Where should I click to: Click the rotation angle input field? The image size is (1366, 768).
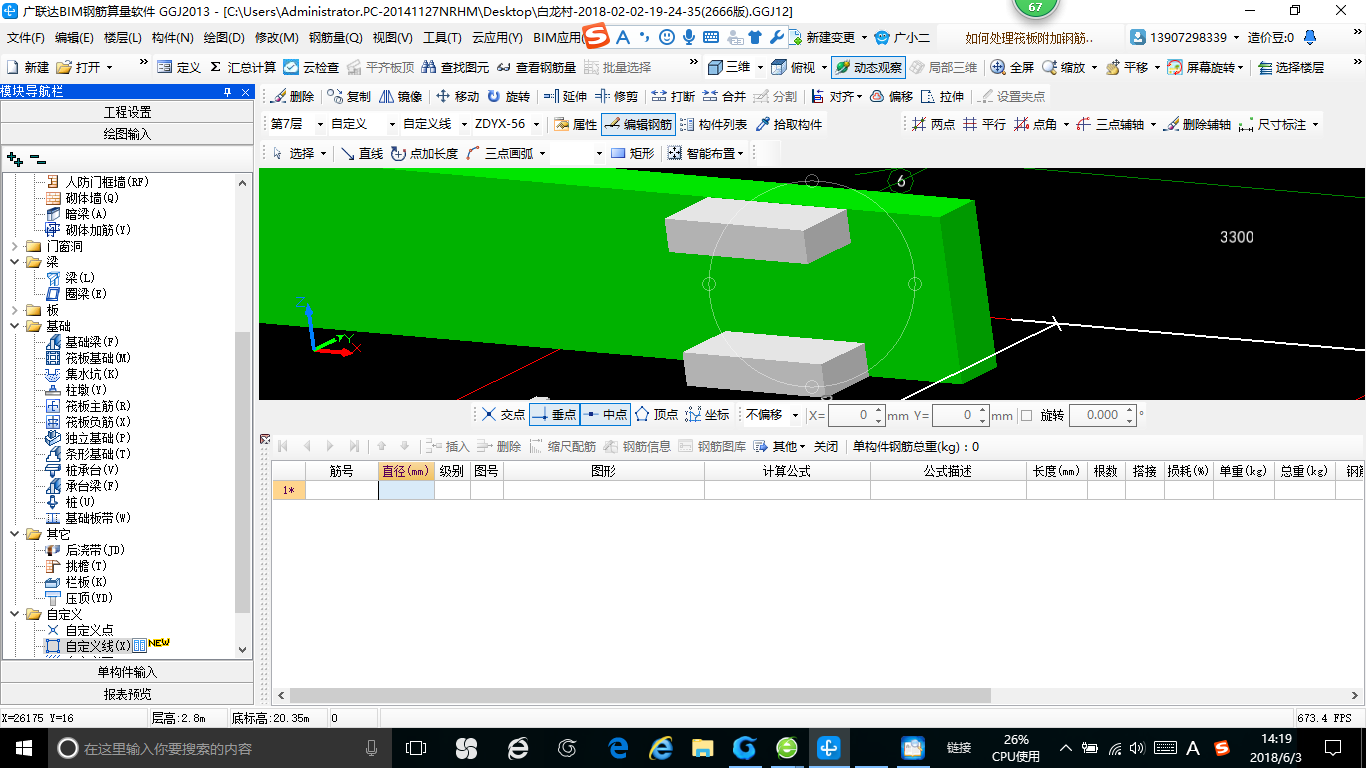tap(1096, 415)
